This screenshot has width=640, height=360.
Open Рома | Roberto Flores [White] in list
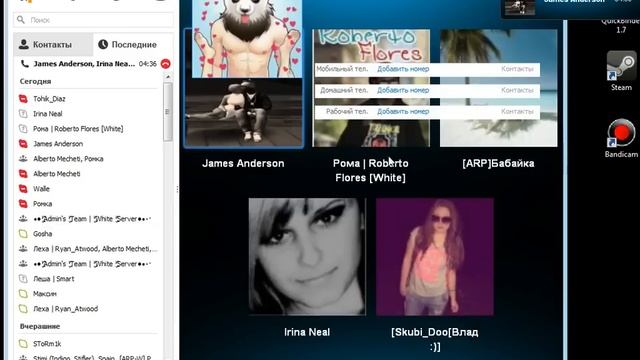[78, 129]
